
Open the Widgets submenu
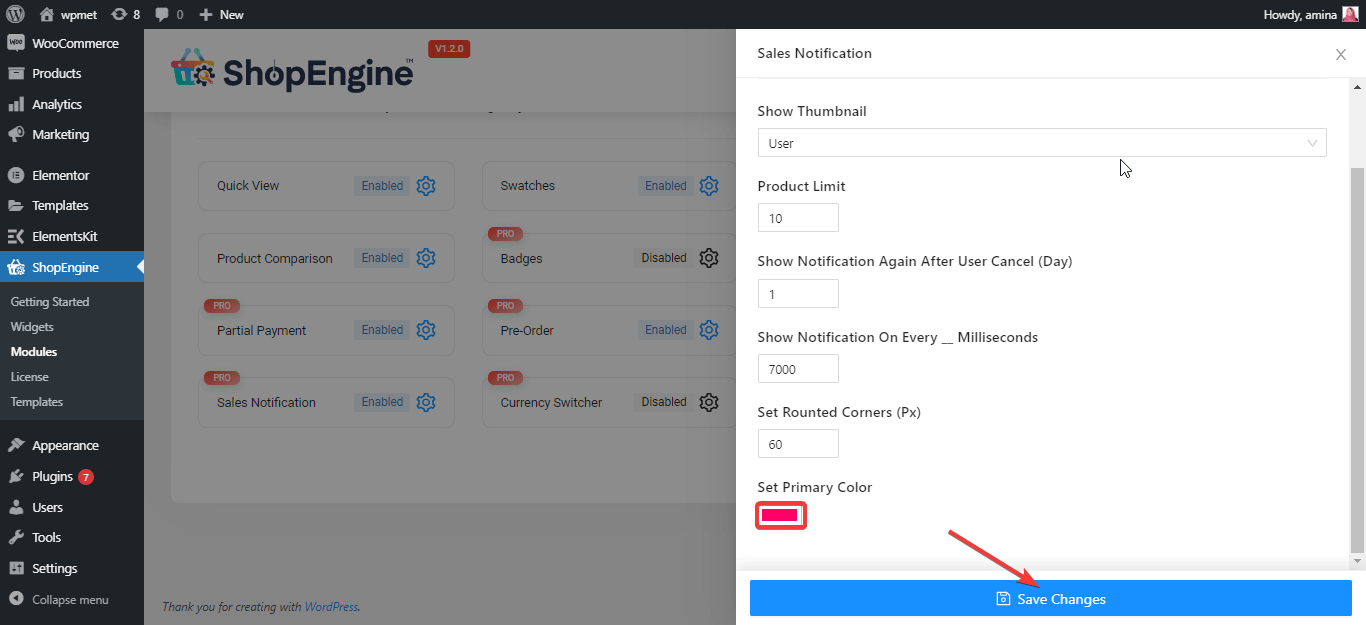click(32, 326)
